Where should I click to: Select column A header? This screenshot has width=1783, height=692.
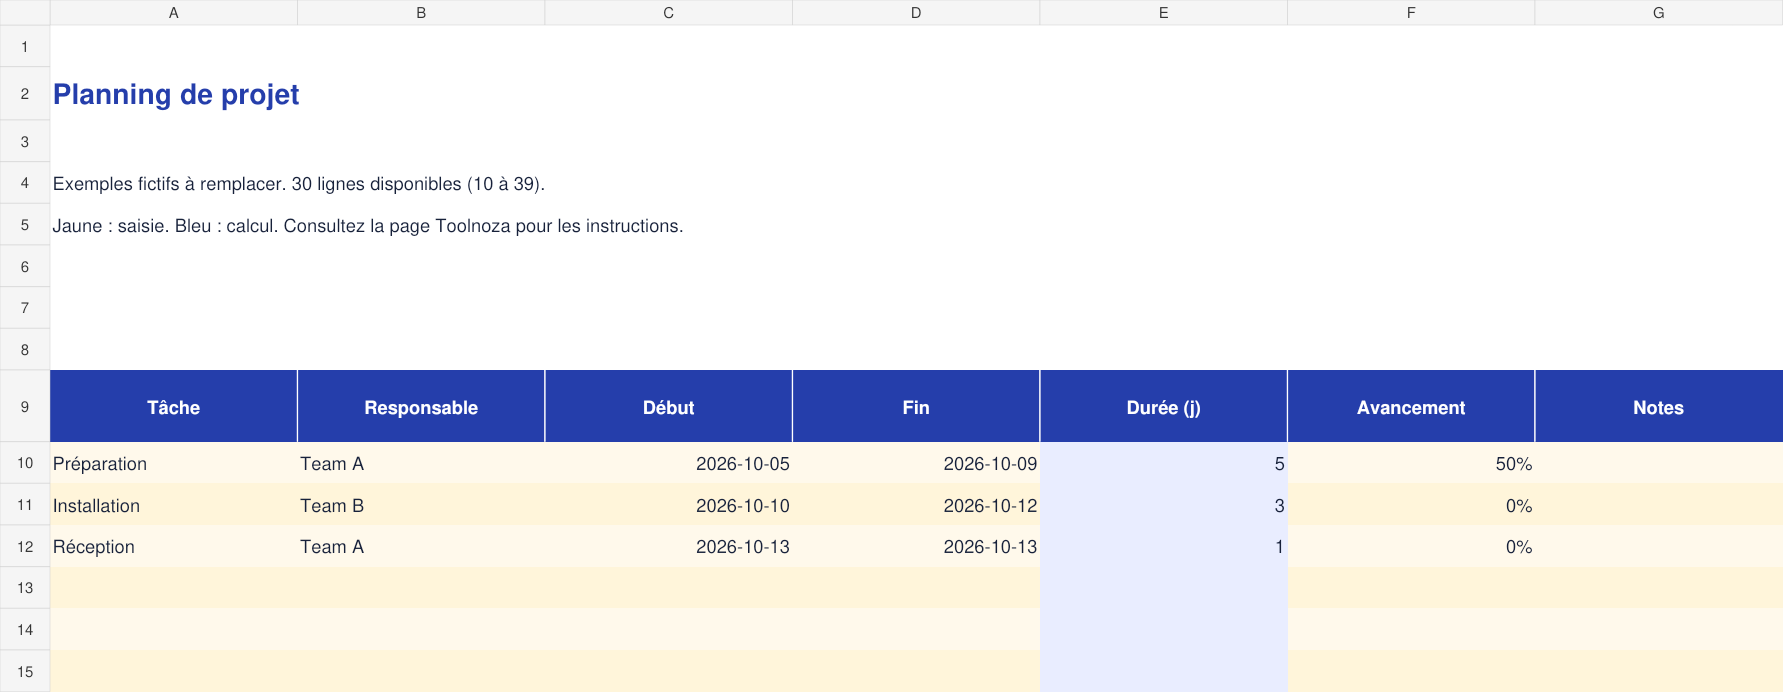coord(174,13)
